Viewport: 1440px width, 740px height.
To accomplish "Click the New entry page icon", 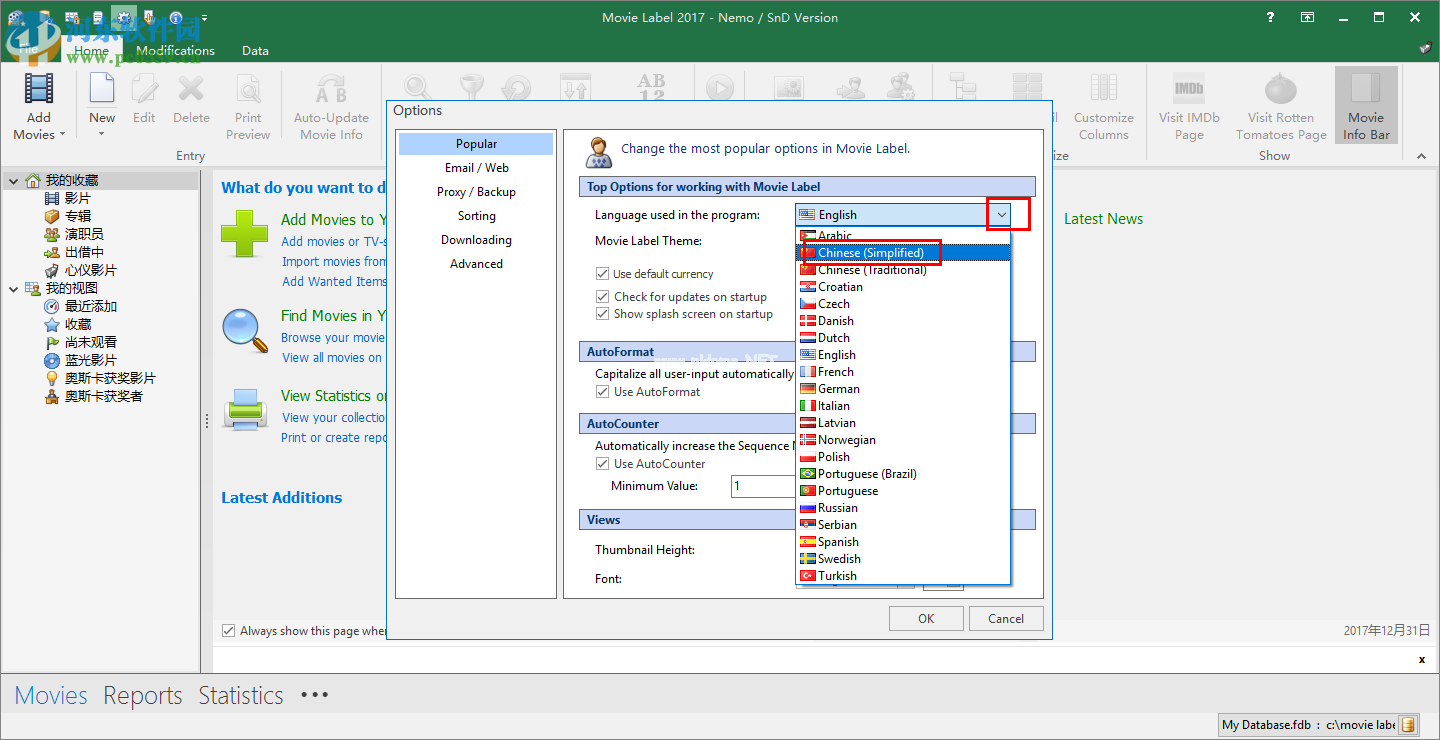I will pos(102,88).
